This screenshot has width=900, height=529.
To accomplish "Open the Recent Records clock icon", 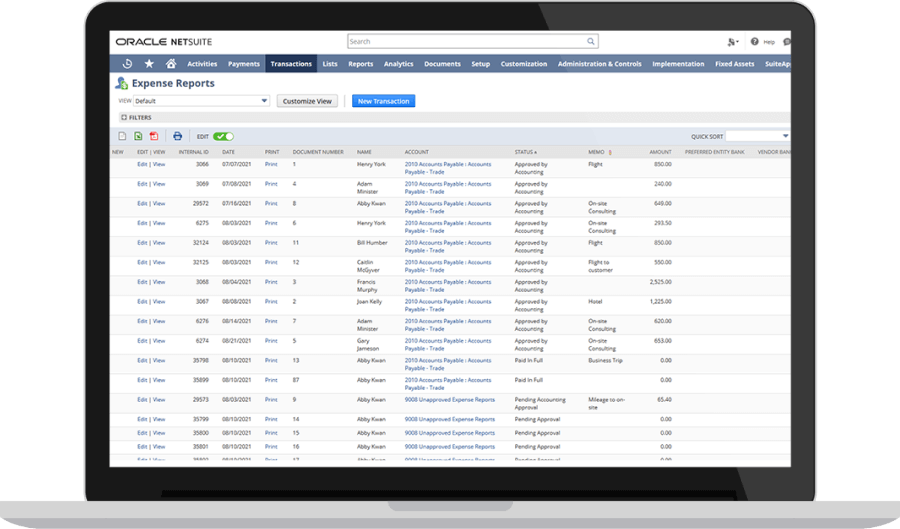I will tap(127, 64).
